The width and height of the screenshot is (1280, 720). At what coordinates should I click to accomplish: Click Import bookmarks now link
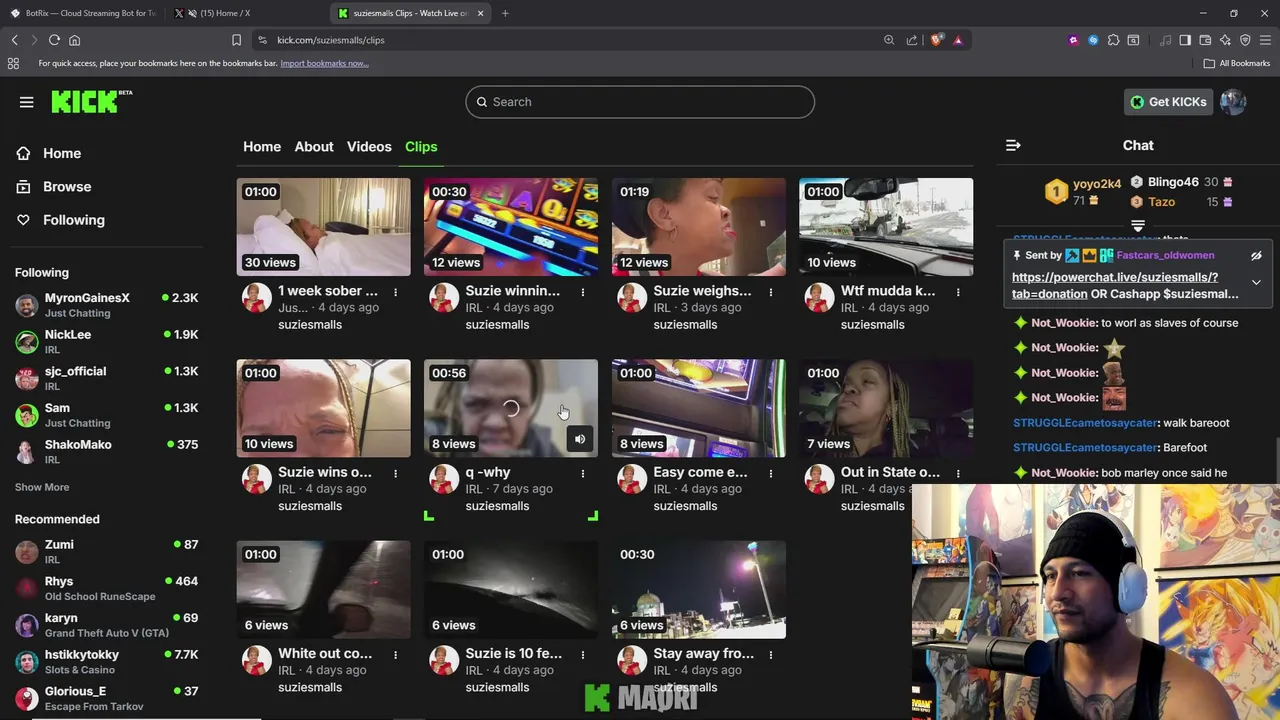coord(324,63)
